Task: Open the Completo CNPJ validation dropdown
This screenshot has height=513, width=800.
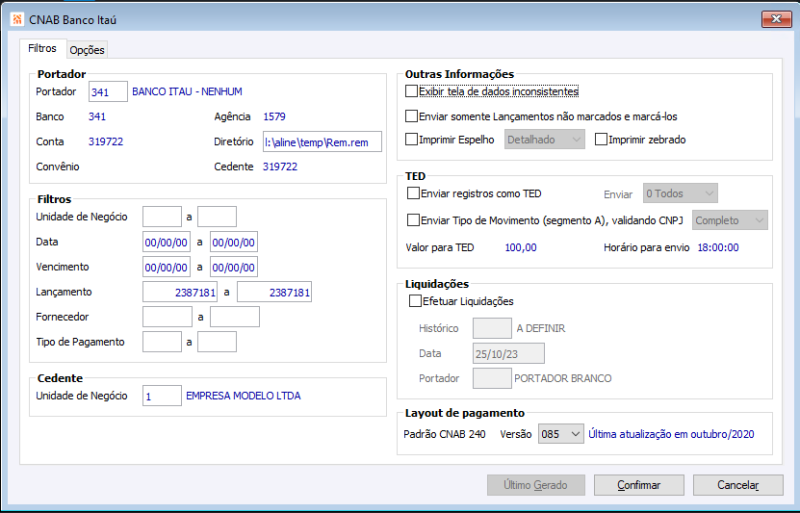Action: pyautogui.click(x=730, y=221)
